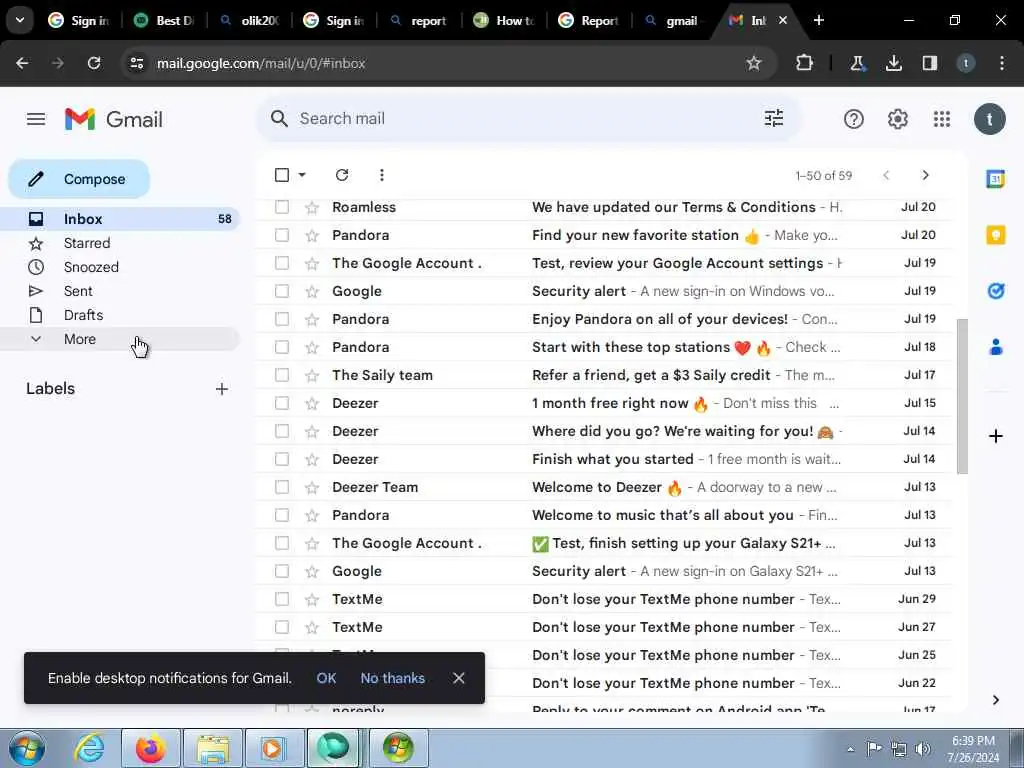Hide the side panel arrow

995,700
